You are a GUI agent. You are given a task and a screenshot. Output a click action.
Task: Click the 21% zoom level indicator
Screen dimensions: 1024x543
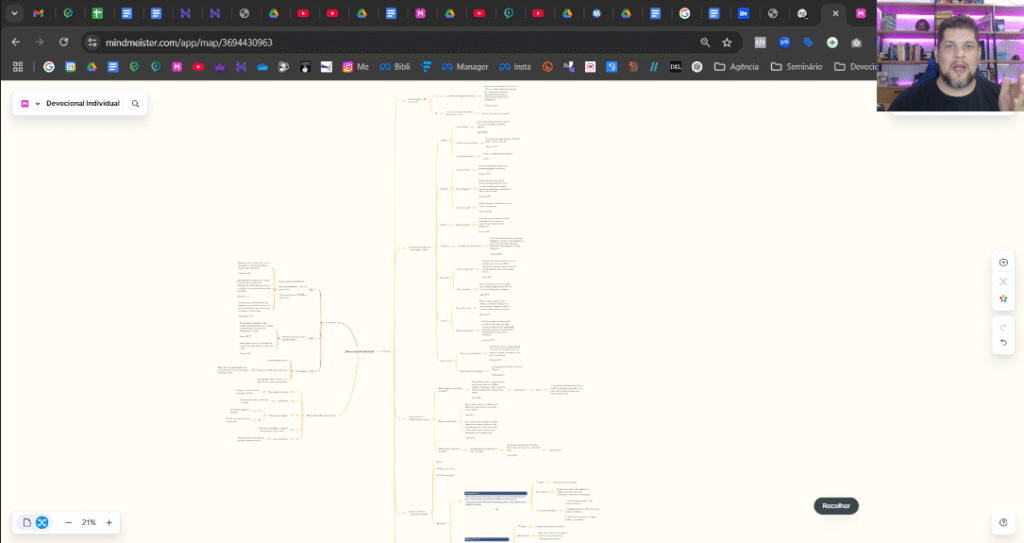click(x=88, y=522)
